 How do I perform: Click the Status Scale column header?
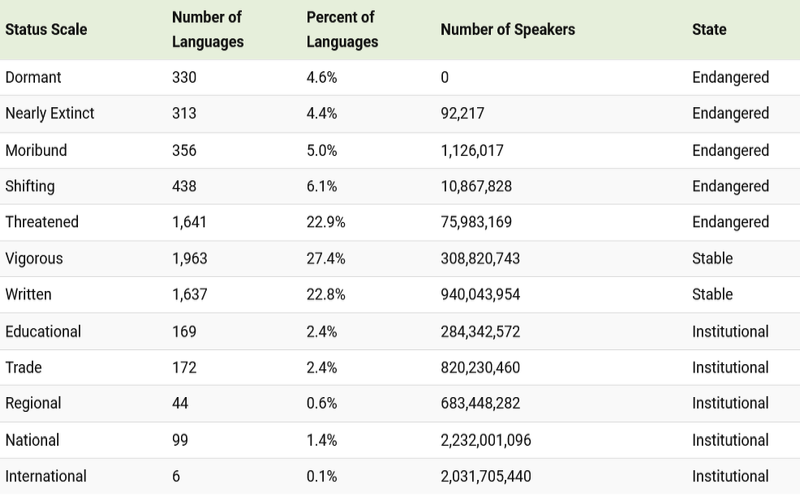(x=46, y=30)
